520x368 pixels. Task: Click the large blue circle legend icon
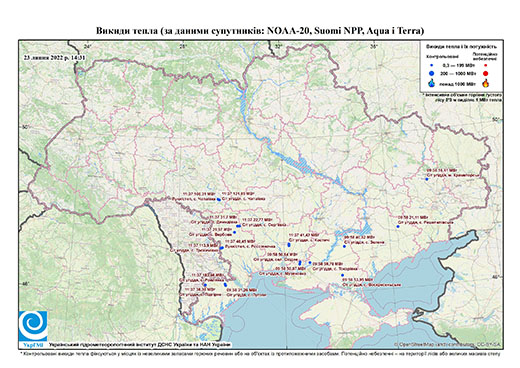(x=432, y=73)
